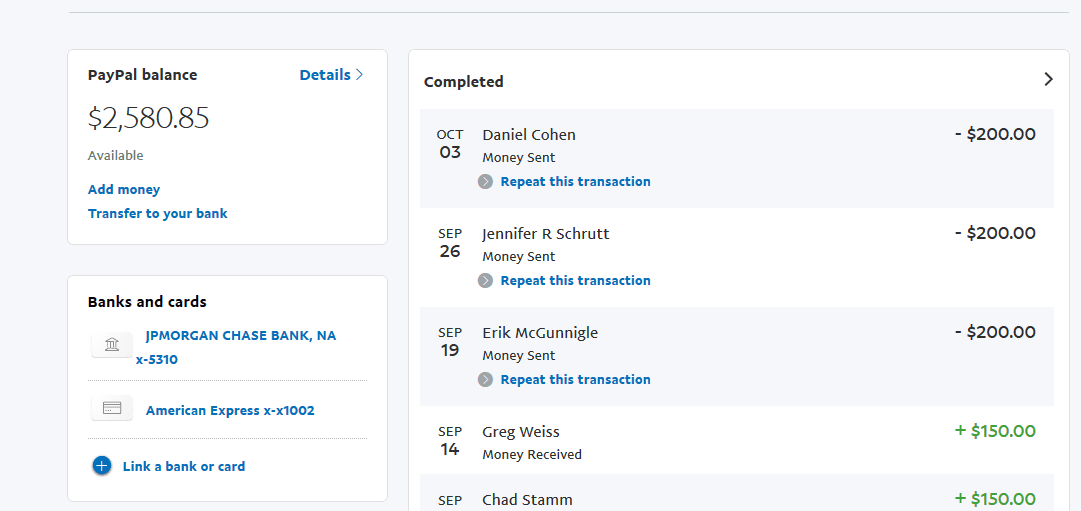This screenshot has width=1081, height=511.
Task: Repeat the Jennifer R Schrutt transaction
Action: click(x=575, y=281)
